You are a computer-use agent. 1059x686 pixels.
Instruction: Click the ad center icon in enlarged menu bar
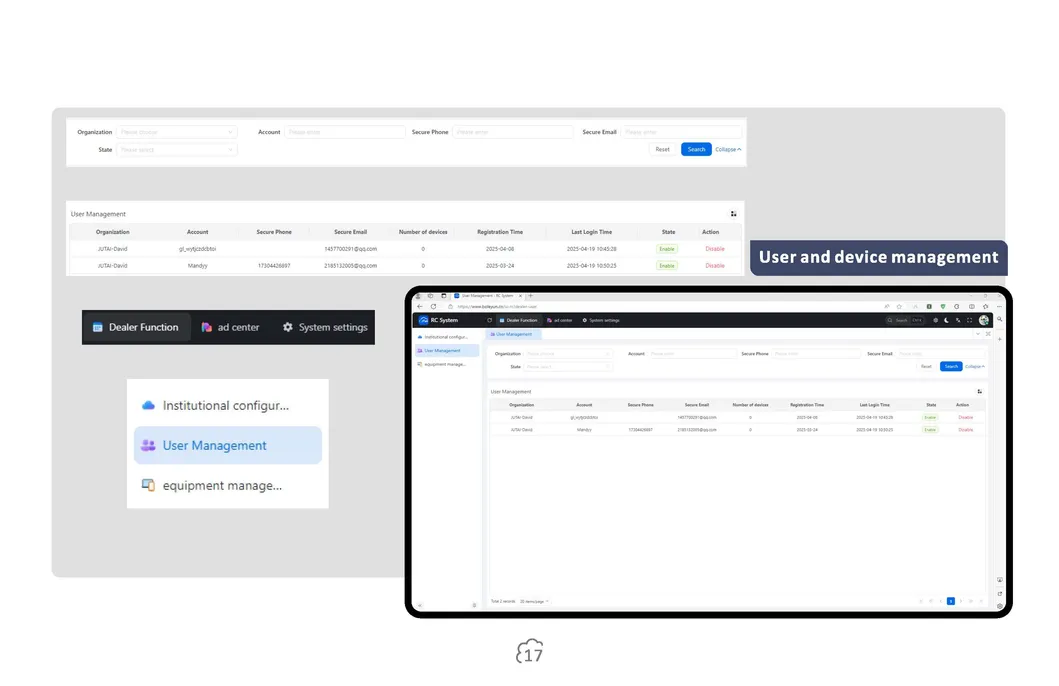[x=207, y=327]
